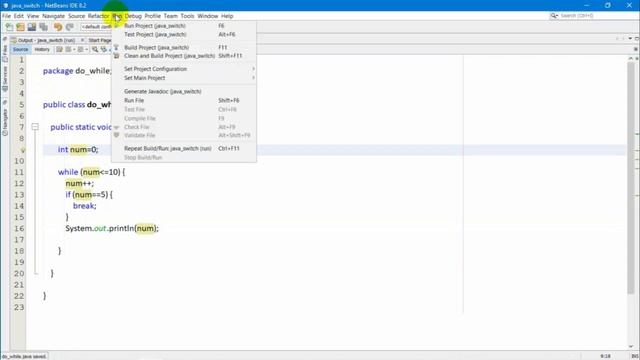Switch to the Start Page tab
Viewport: 640px width, 360px height.
[x=99, y=40]
